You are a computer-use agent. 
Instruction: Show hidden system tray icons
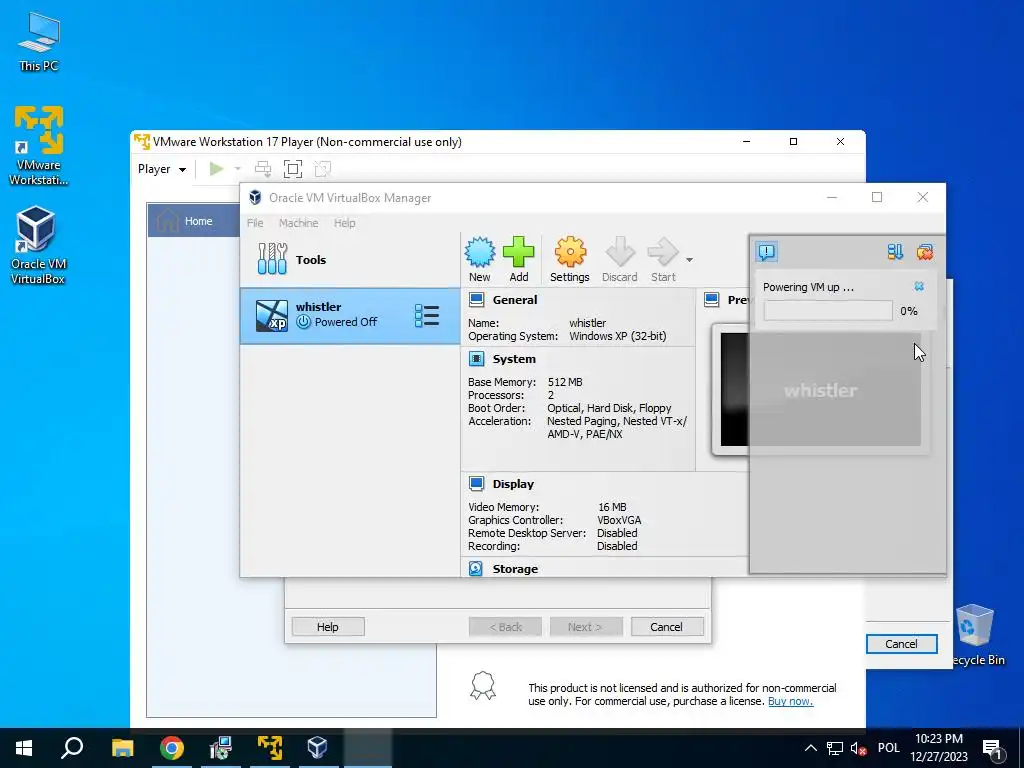tap(810, 748)
